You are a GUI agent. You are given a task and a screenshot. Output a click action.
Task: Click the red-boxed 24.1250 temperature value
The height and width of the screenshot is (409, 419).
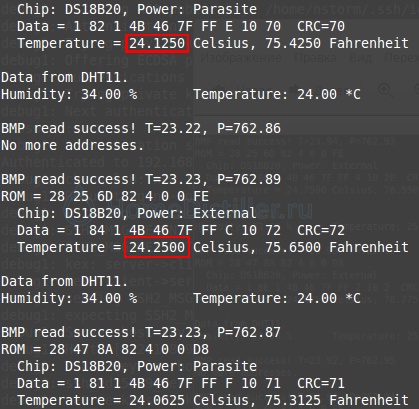pyautogui.click(x=157, y=44)
